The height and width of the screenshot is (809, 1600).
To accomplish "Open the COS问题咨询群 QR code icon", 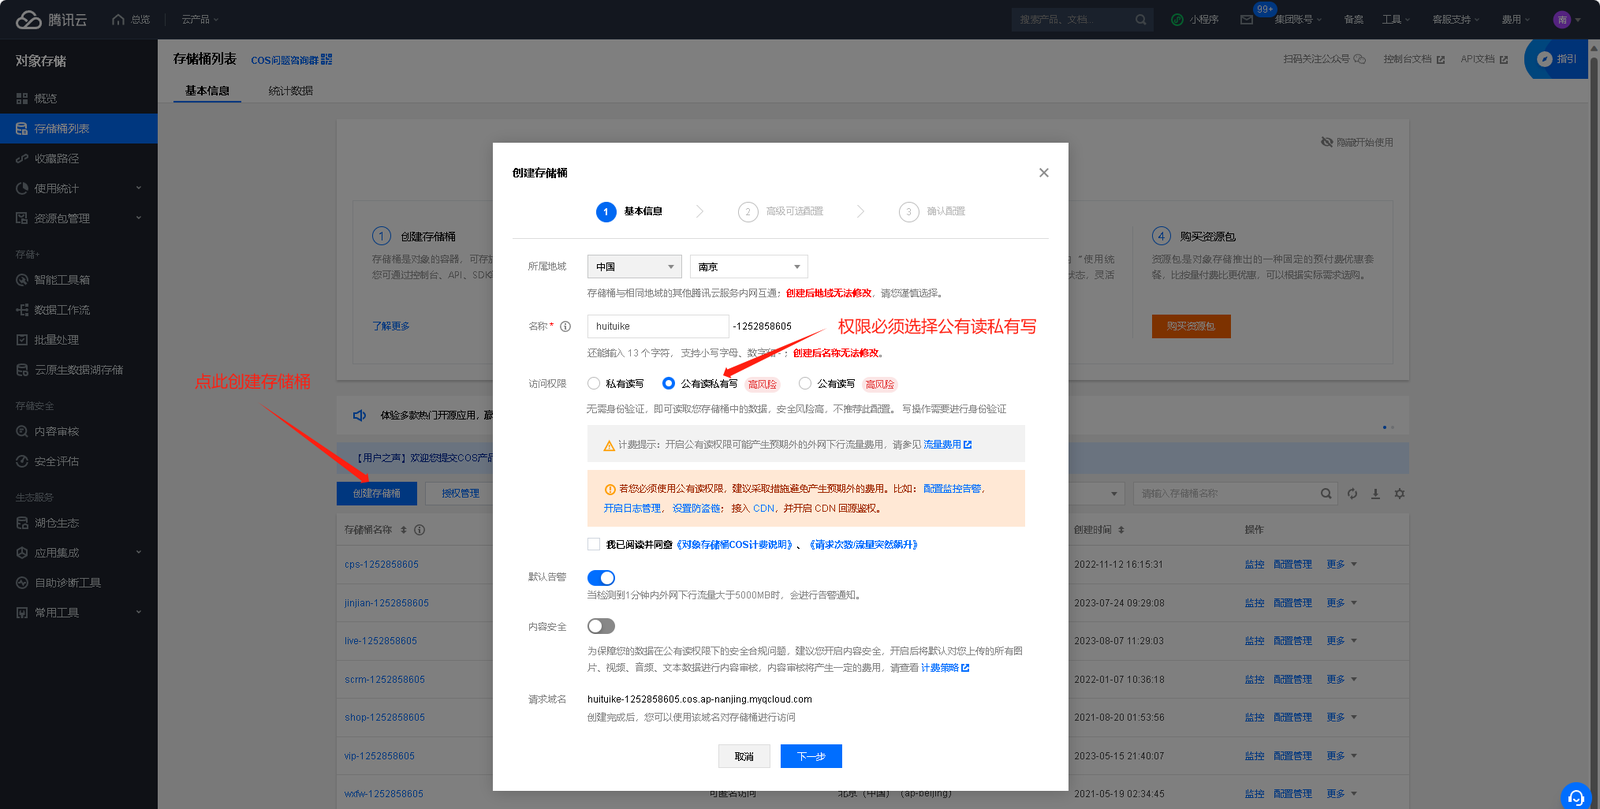I will 326,60.
